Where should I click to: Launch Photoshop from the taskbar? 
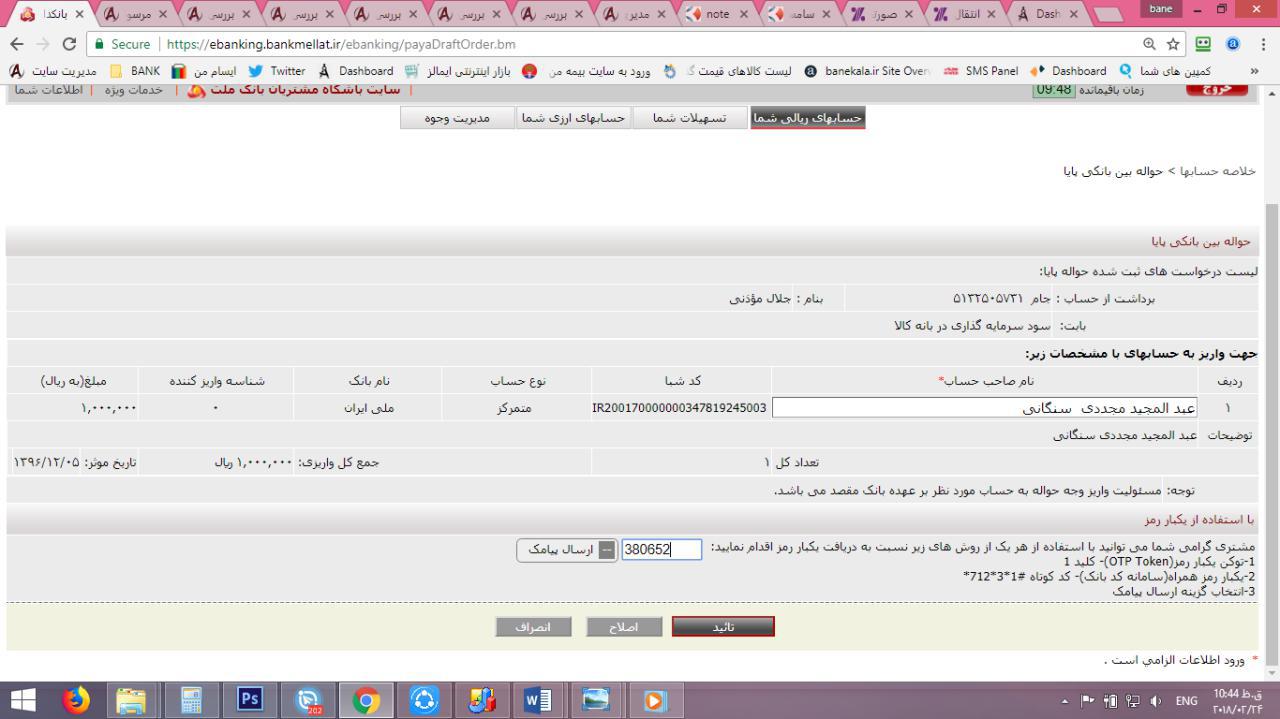(x=249, y=701)
